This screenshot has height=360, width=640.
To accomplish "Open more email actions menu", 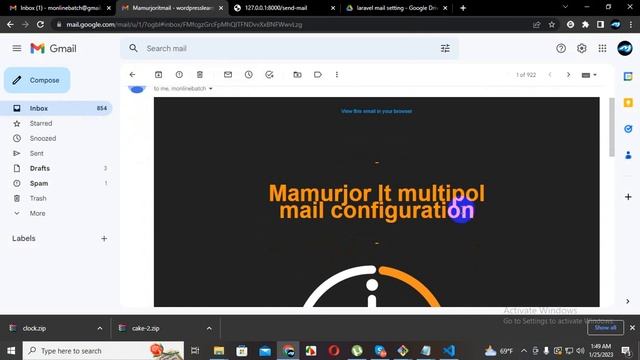I will click(x=337, y=75).
